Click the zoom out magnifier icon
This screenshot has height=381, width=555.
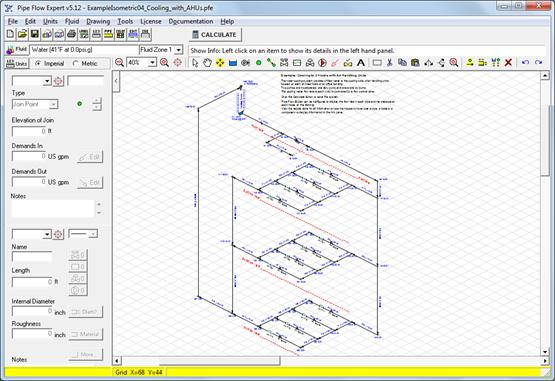point(120,63)
